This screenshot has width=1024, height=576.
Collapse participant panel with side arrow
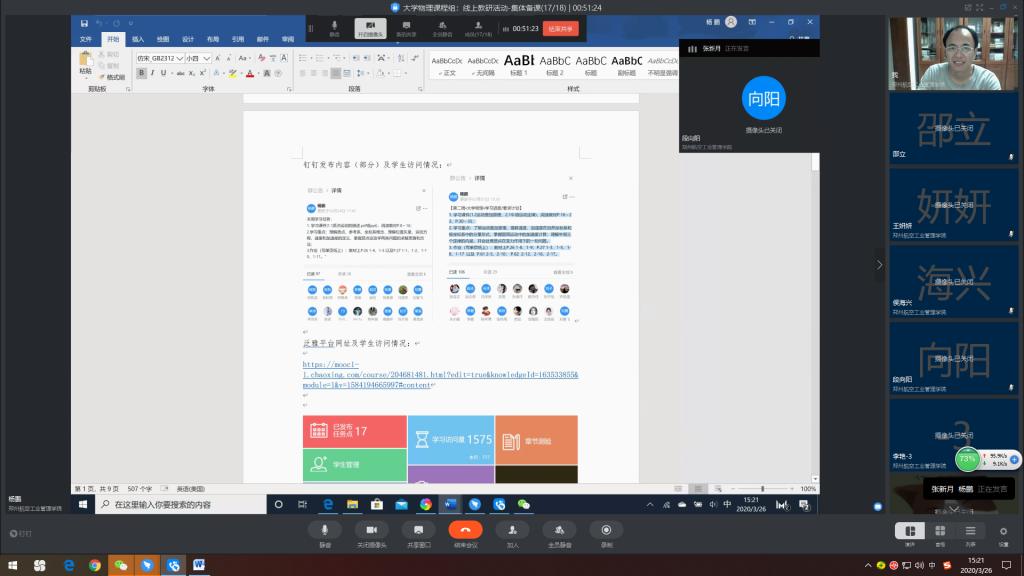pos(879,265)
